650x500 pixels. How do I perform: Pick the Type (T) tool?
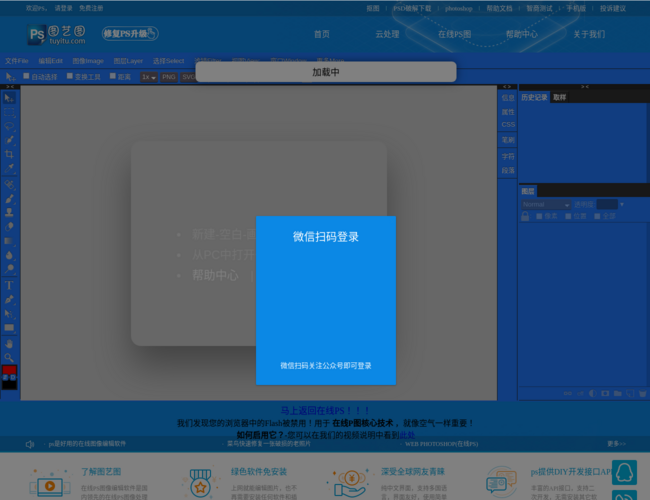(9, 285)
